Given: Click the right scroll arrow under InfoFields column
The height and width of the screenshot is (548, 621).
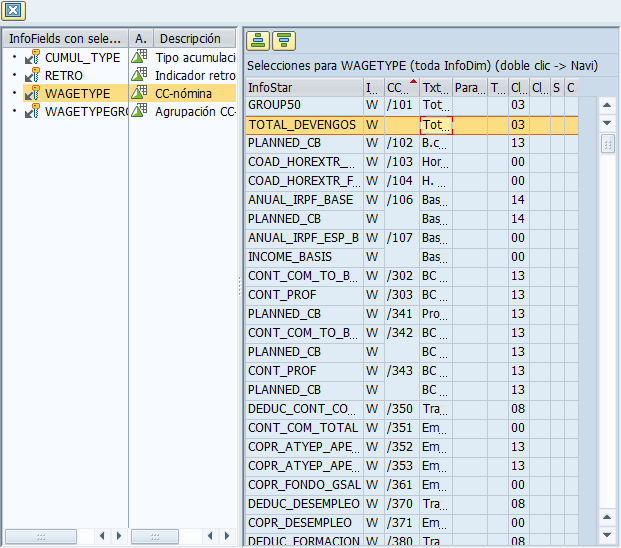Looking at the screenshot, I should point(119,536).
